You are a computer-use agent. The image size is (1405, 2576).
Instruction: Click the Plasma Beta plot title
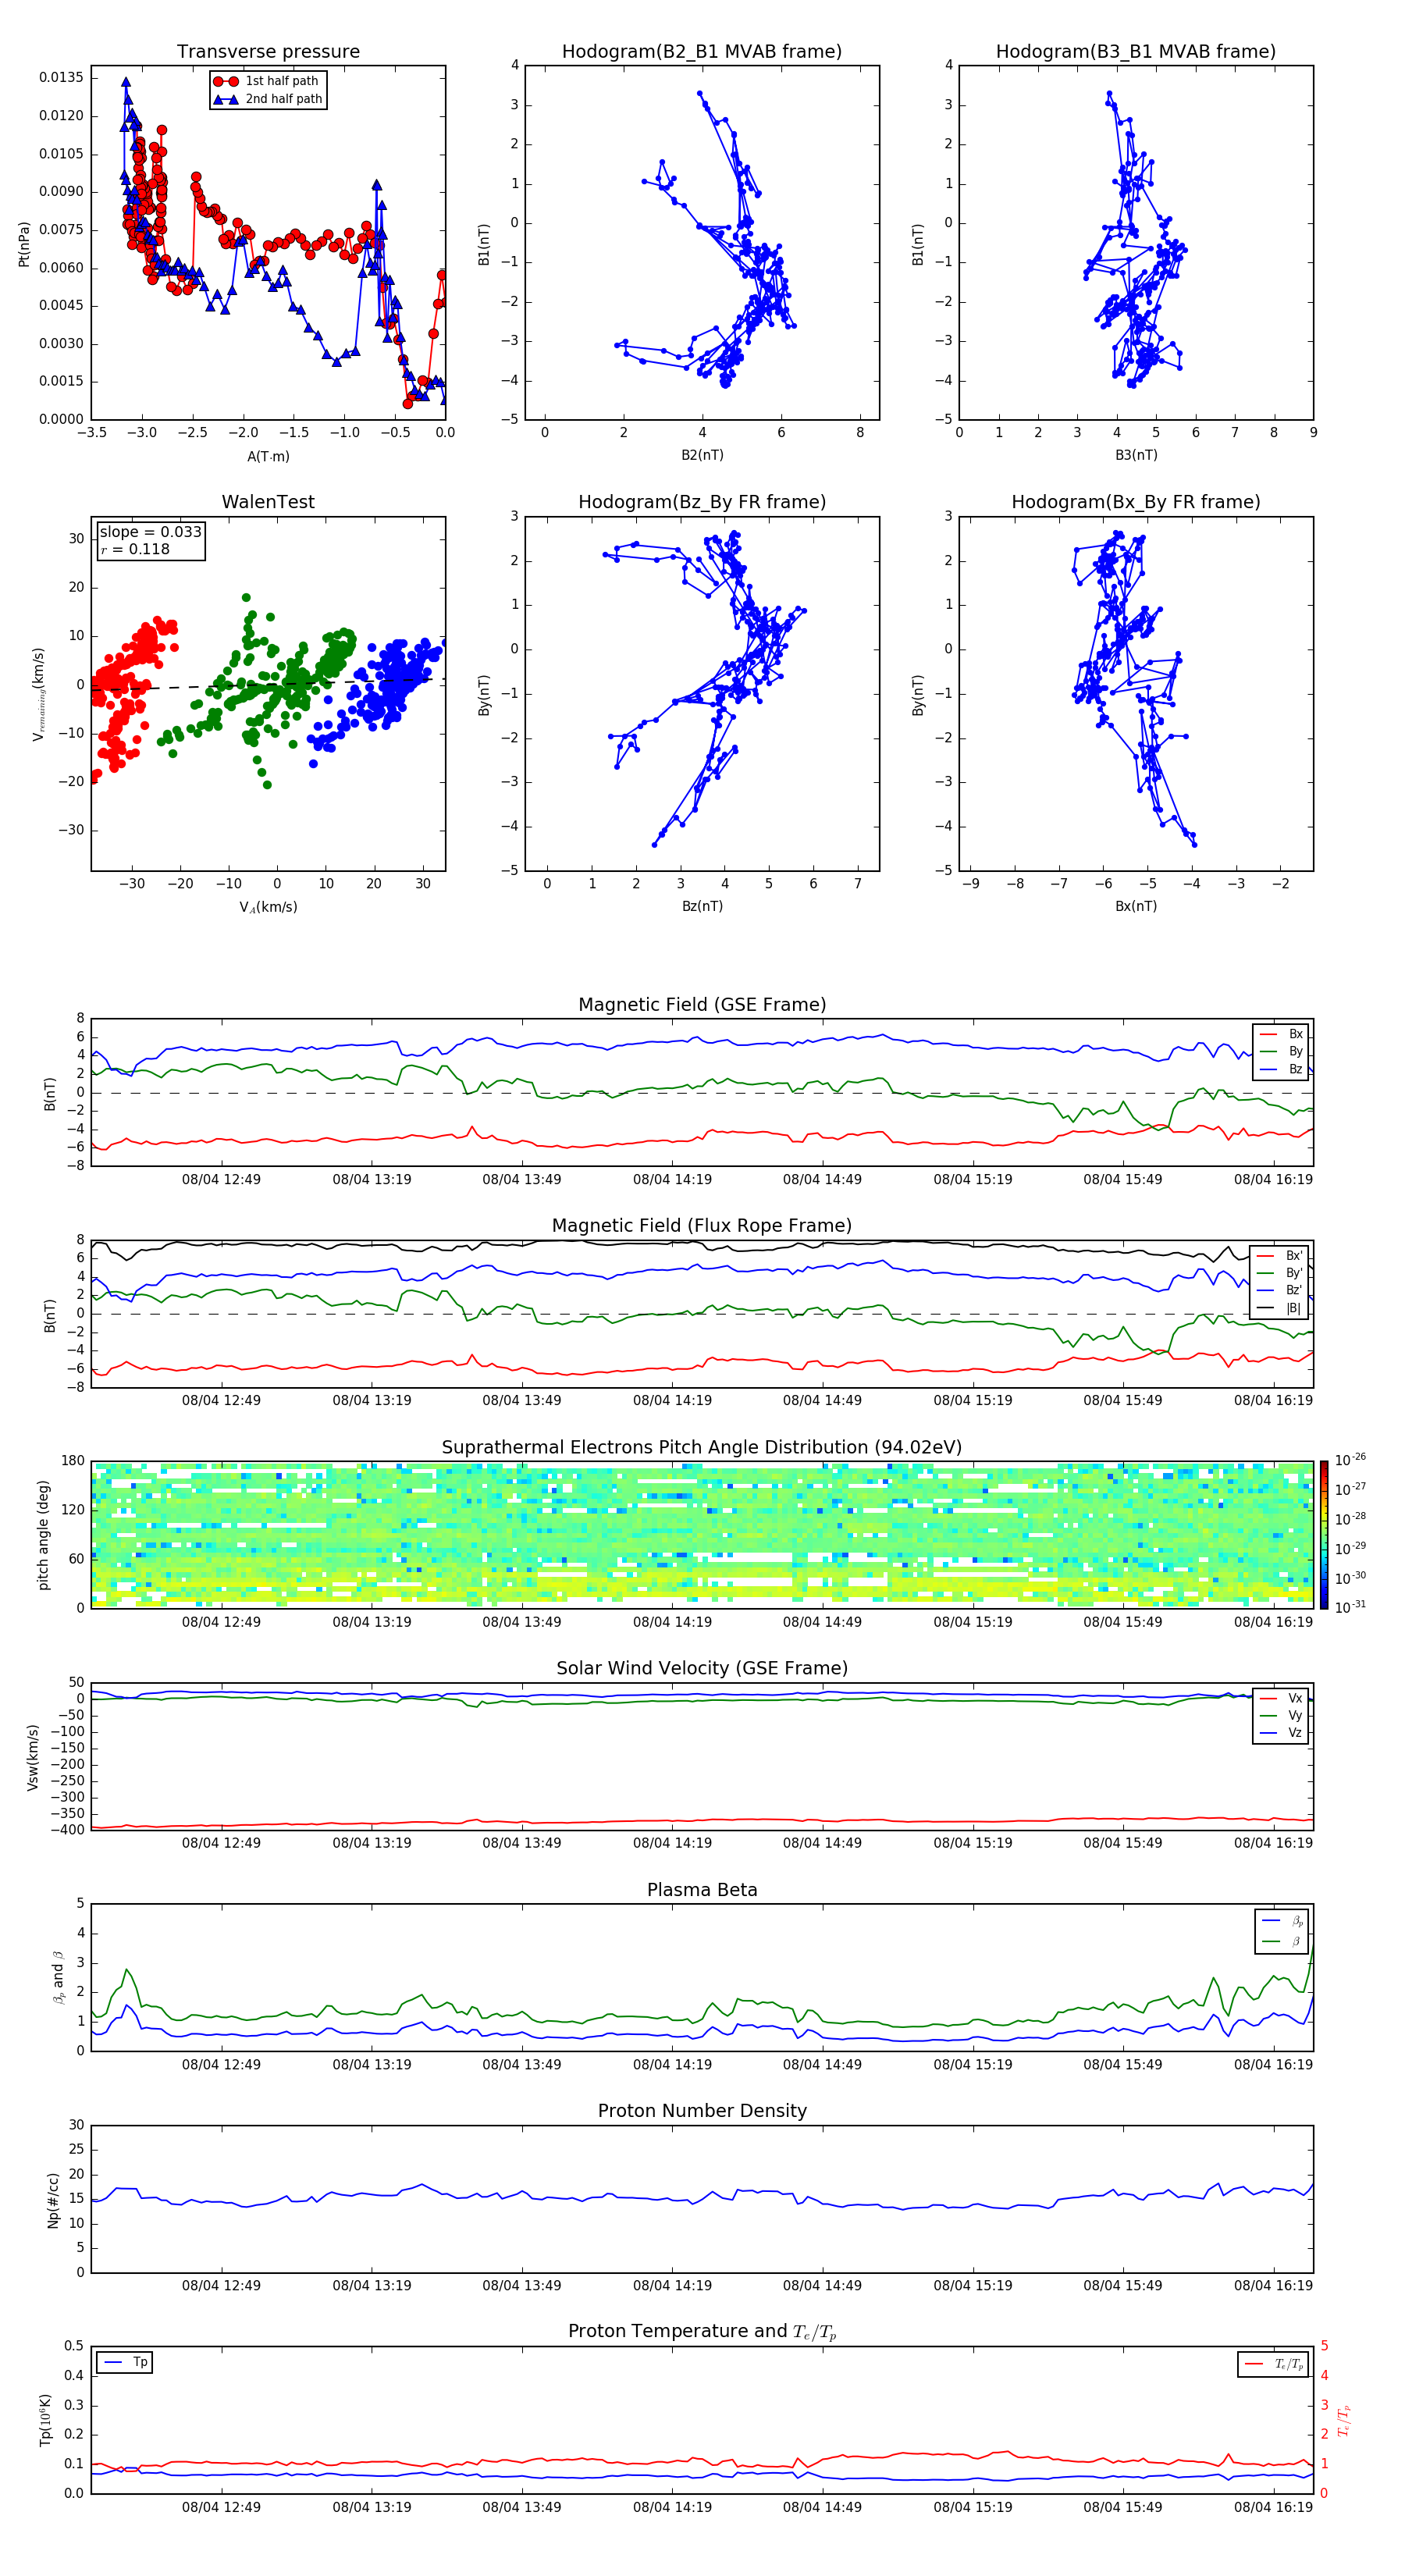pos(702,1891)
